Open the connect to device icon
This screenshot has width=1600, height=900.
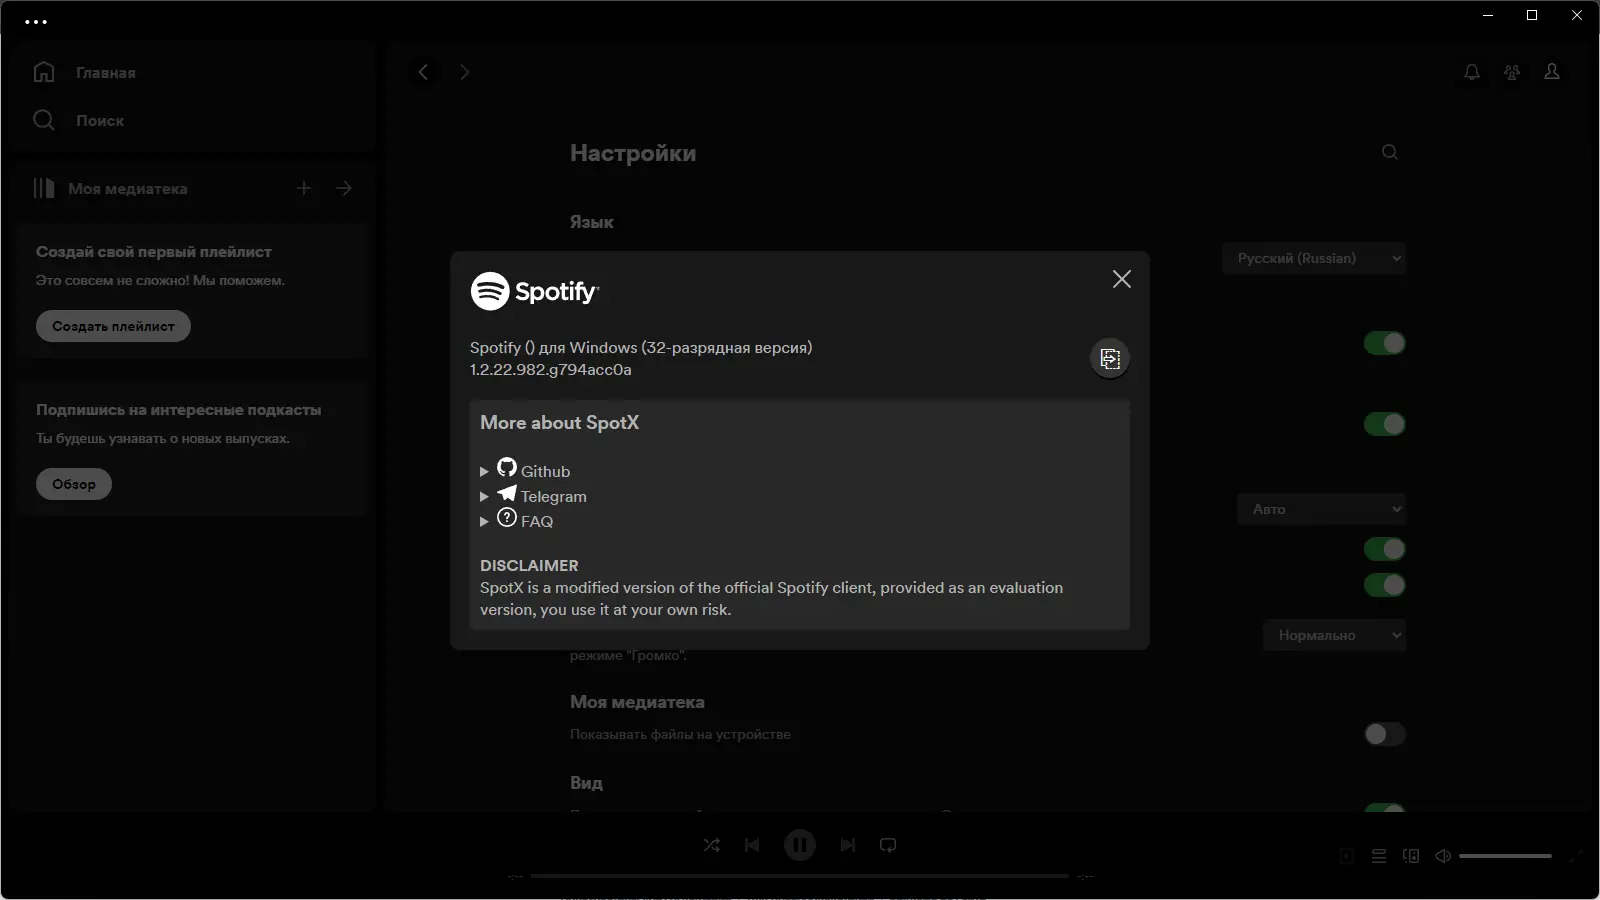(1411, 856)
